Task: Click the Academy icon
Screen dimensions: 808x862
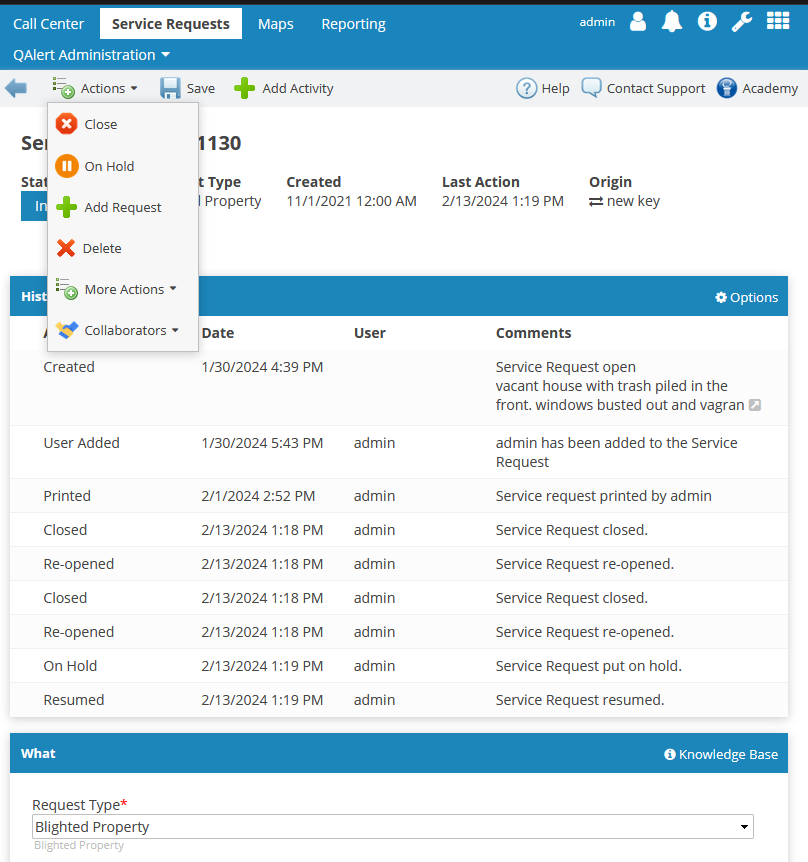Action: (727, 88)
